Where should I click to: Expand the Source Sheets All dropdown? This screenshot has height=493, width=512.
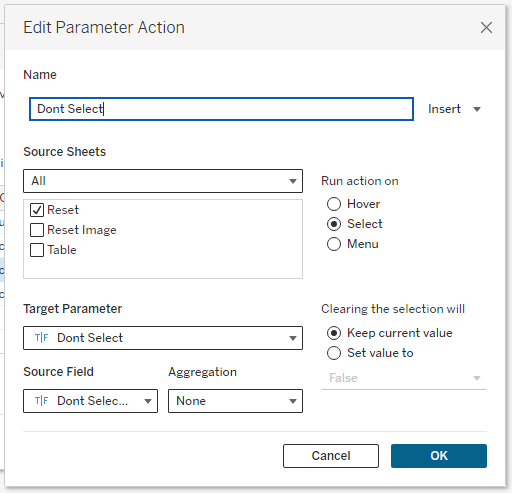pyautogui.click(x=163, y=181)
